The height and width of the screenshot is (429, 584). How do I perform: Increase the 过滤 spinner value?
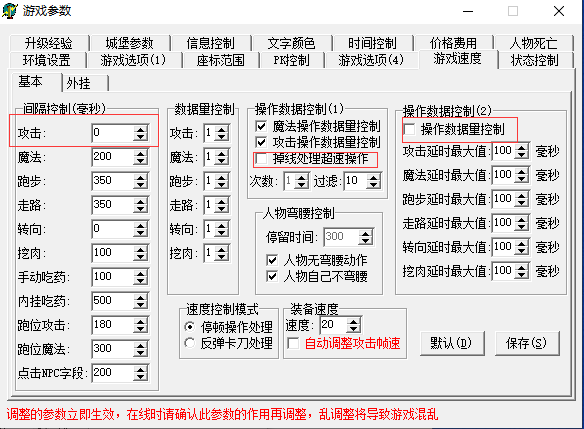[373, 178]
